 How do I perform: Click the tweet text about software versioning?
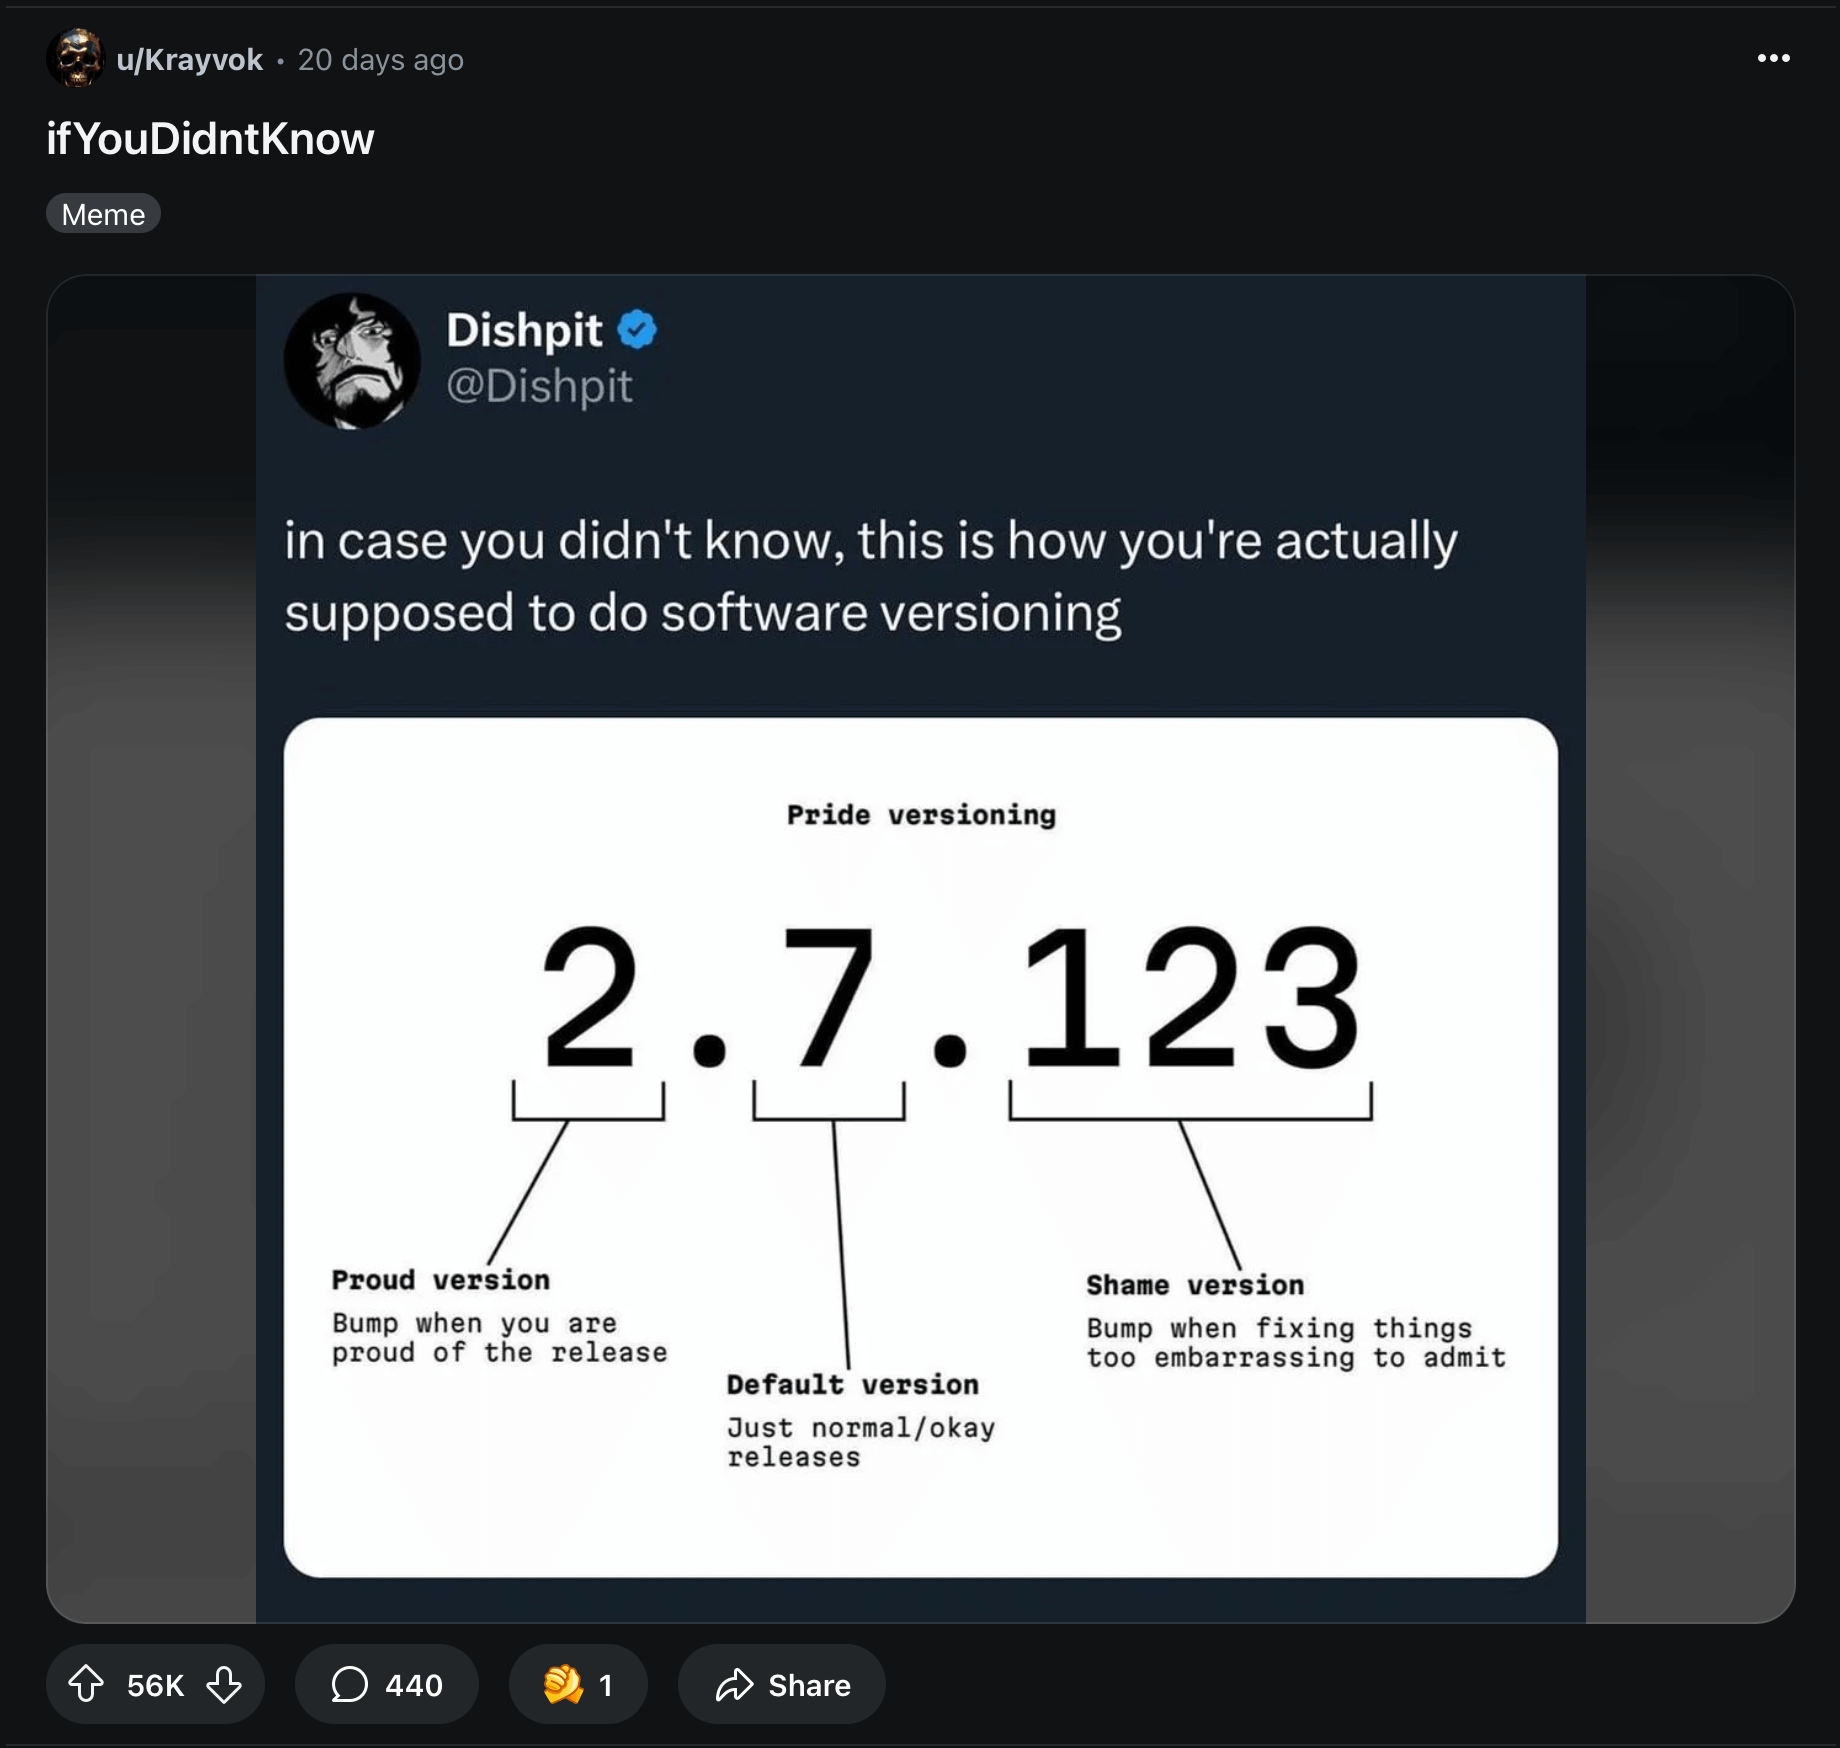coord(870,576)
